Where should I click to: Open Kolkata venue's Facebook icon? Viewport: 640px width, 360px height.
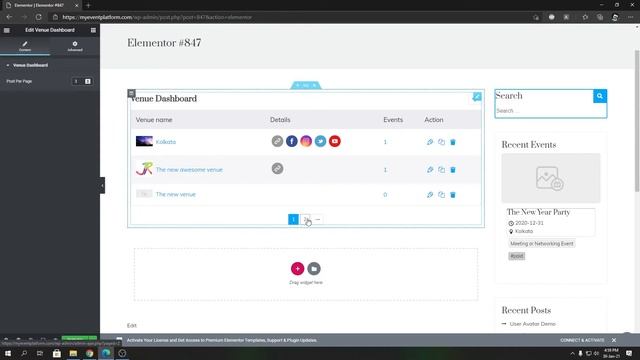click(x=291, y=141)
